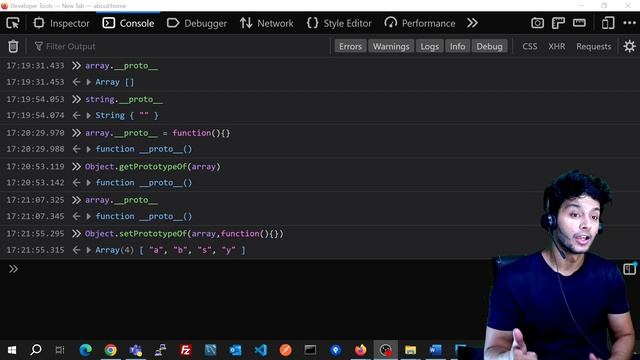Activate the element picker tool

pyautogui.click(x=13, y=23)
